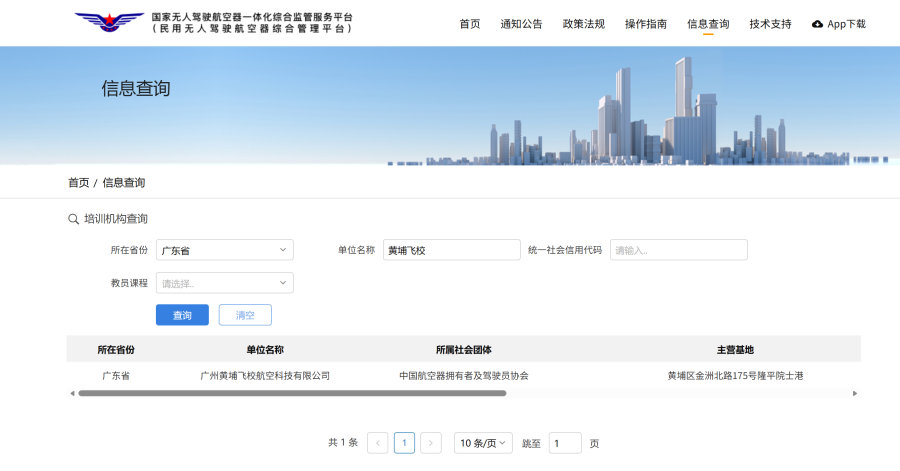Click the 培训机构查询 section title
Image resolution: width=900 pixels, height=471 pixels.
pos(116,219)
